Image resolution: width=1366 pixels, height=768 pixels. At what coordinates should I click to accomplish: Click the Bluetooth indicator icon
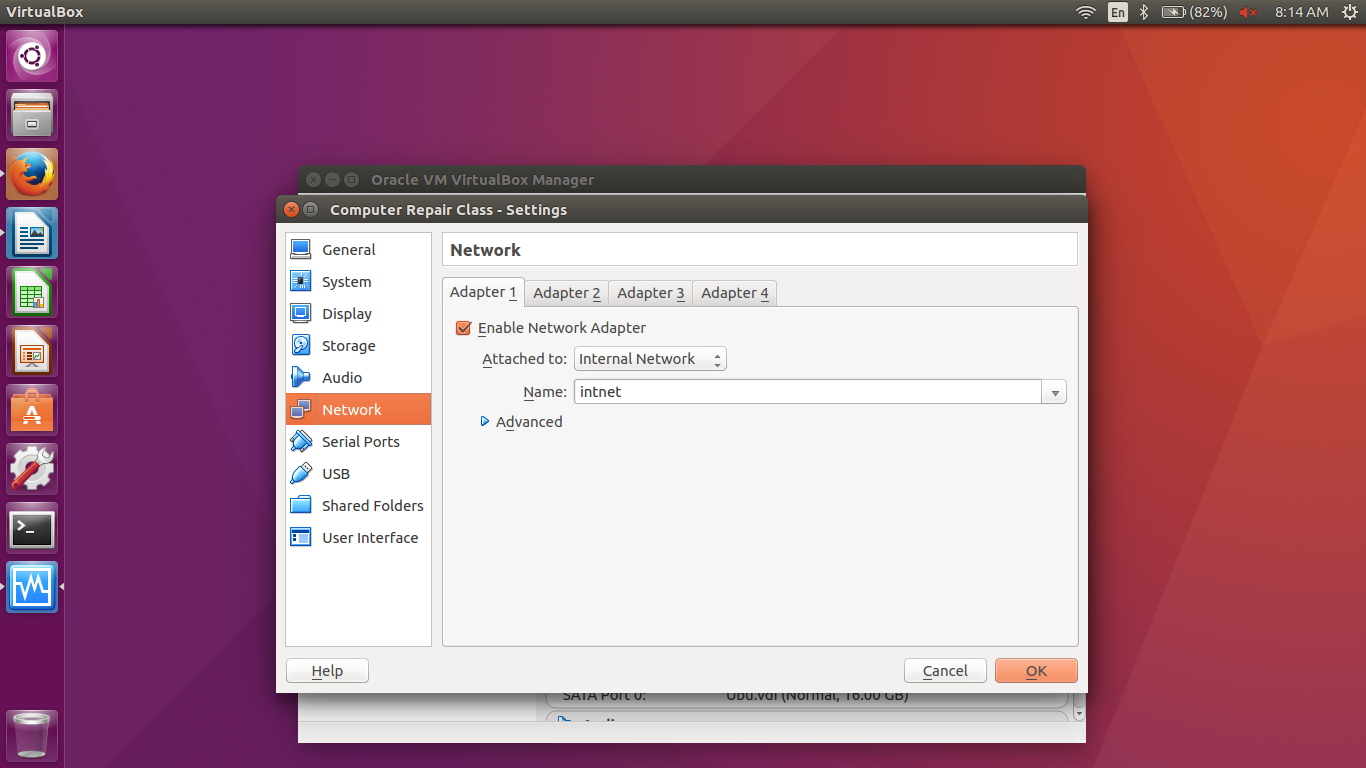point(1145,12)
